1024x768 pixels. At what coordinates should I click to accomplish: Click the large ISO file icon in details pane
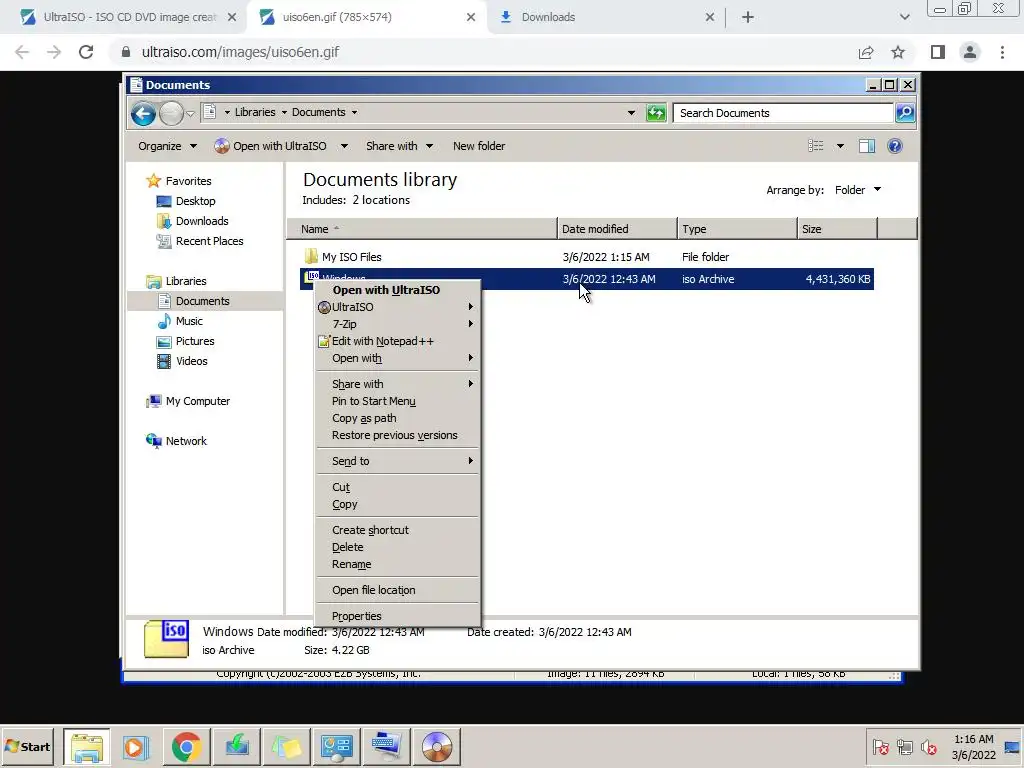(167, 639)
